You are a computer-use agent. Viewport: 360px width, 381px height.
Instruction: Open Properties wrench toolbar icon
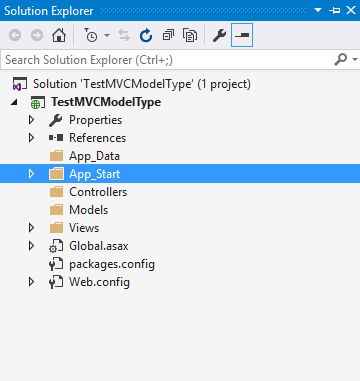coord(219,35)
